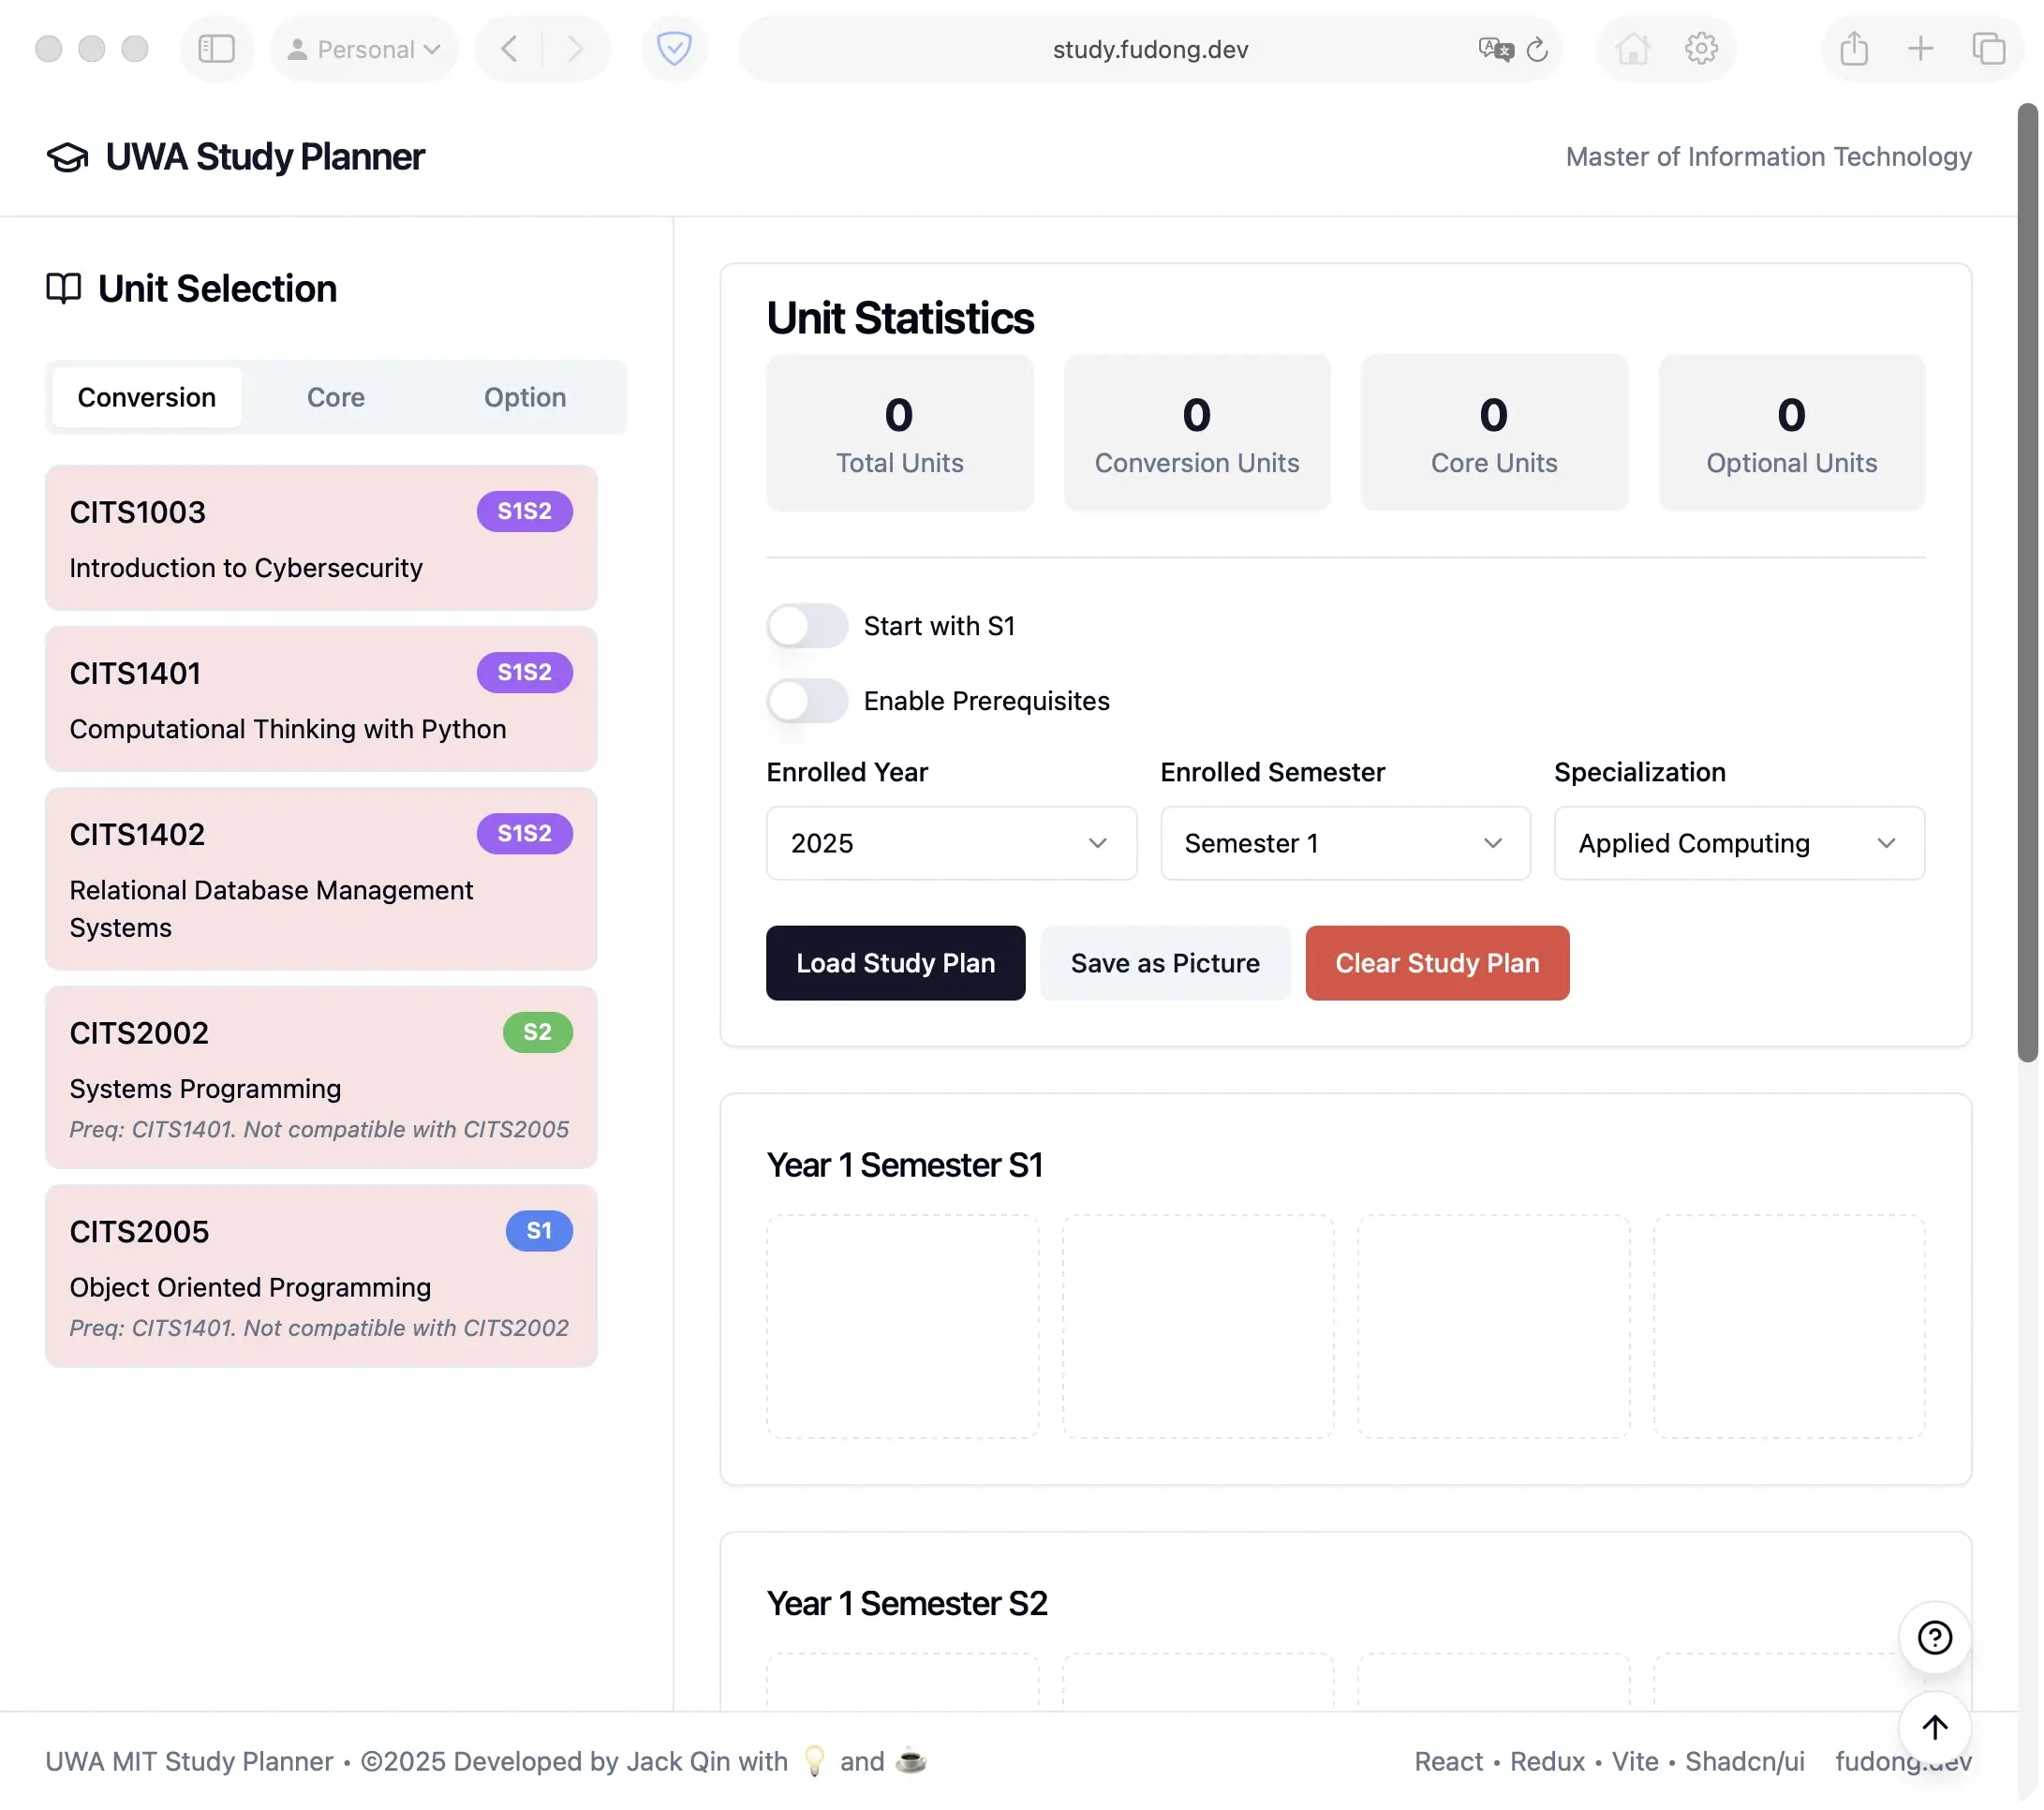
Task: Open the Enrolled Year dropdown
Action: tap(951, 843)
